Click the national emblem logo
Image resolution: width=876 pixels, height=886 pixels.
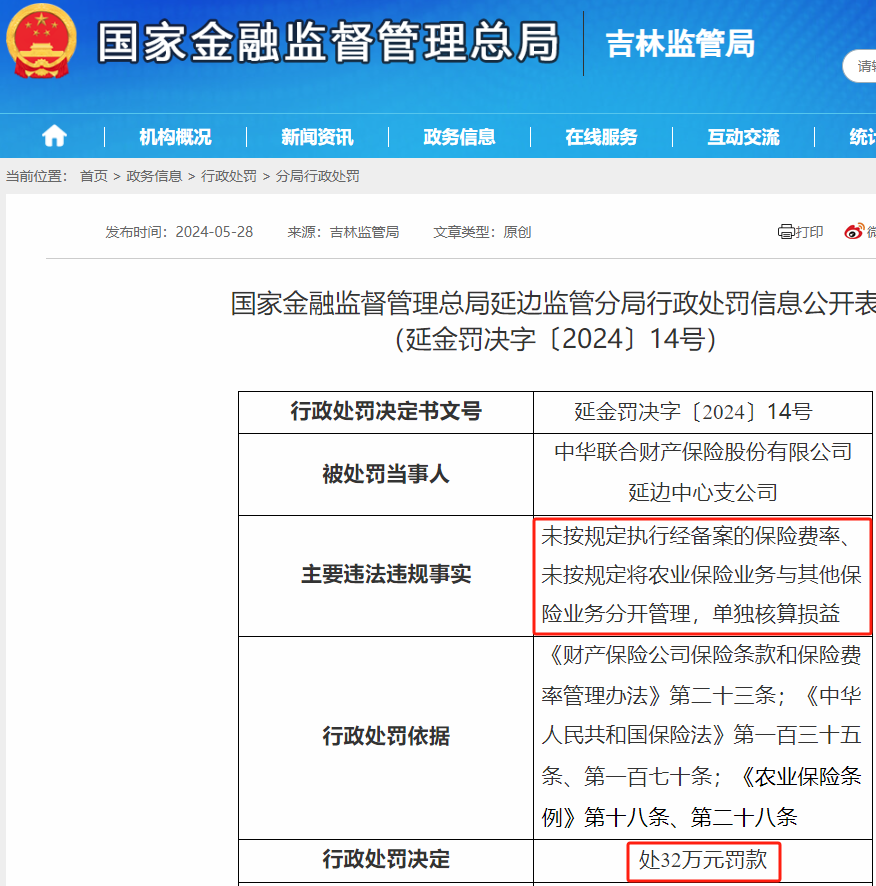[x=40, y=44]
